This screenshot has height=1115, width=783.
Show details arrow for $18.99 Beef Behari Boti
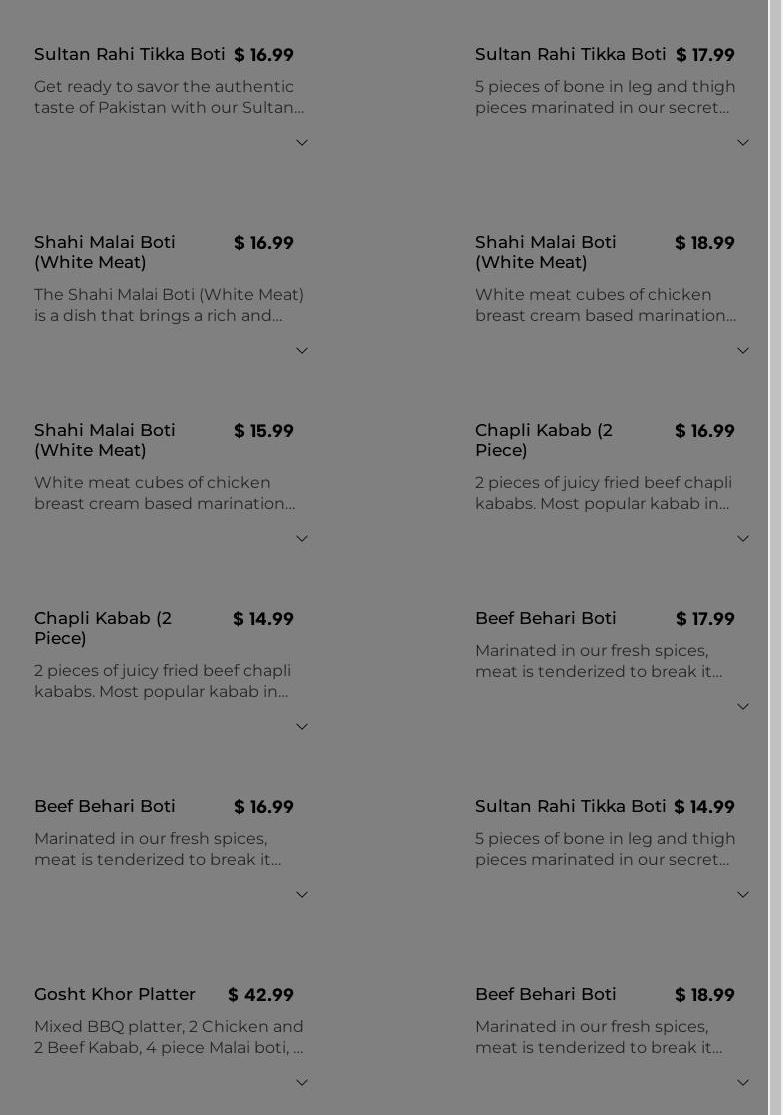pyautogui.click(x=743, y=1083)
